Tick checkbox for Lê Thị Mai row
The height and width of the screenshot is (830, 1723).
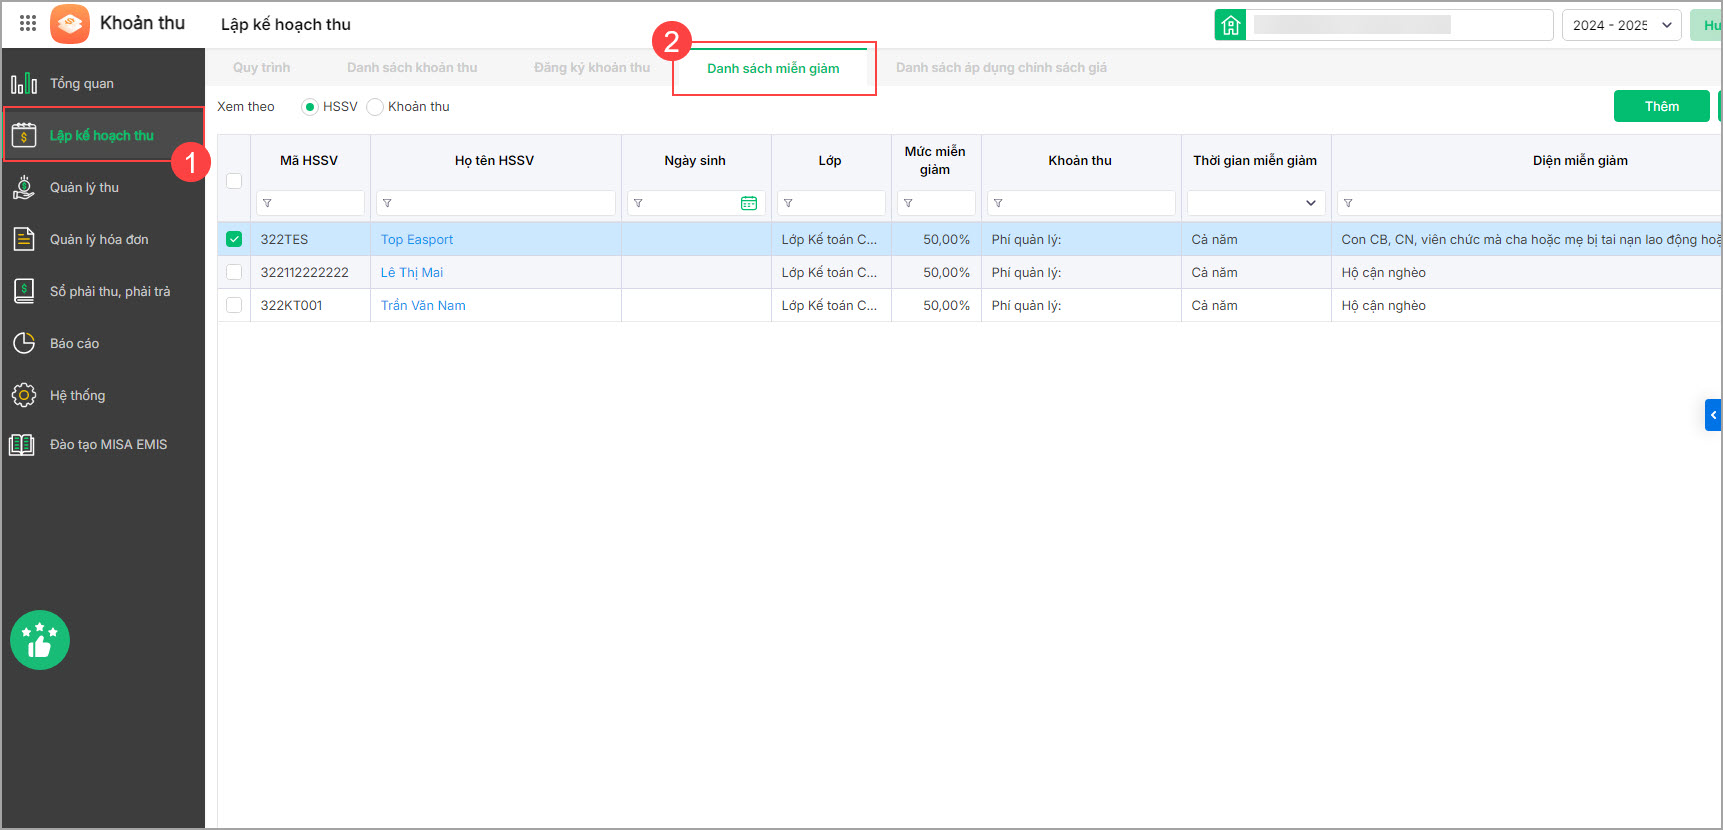tap(234, 272)
